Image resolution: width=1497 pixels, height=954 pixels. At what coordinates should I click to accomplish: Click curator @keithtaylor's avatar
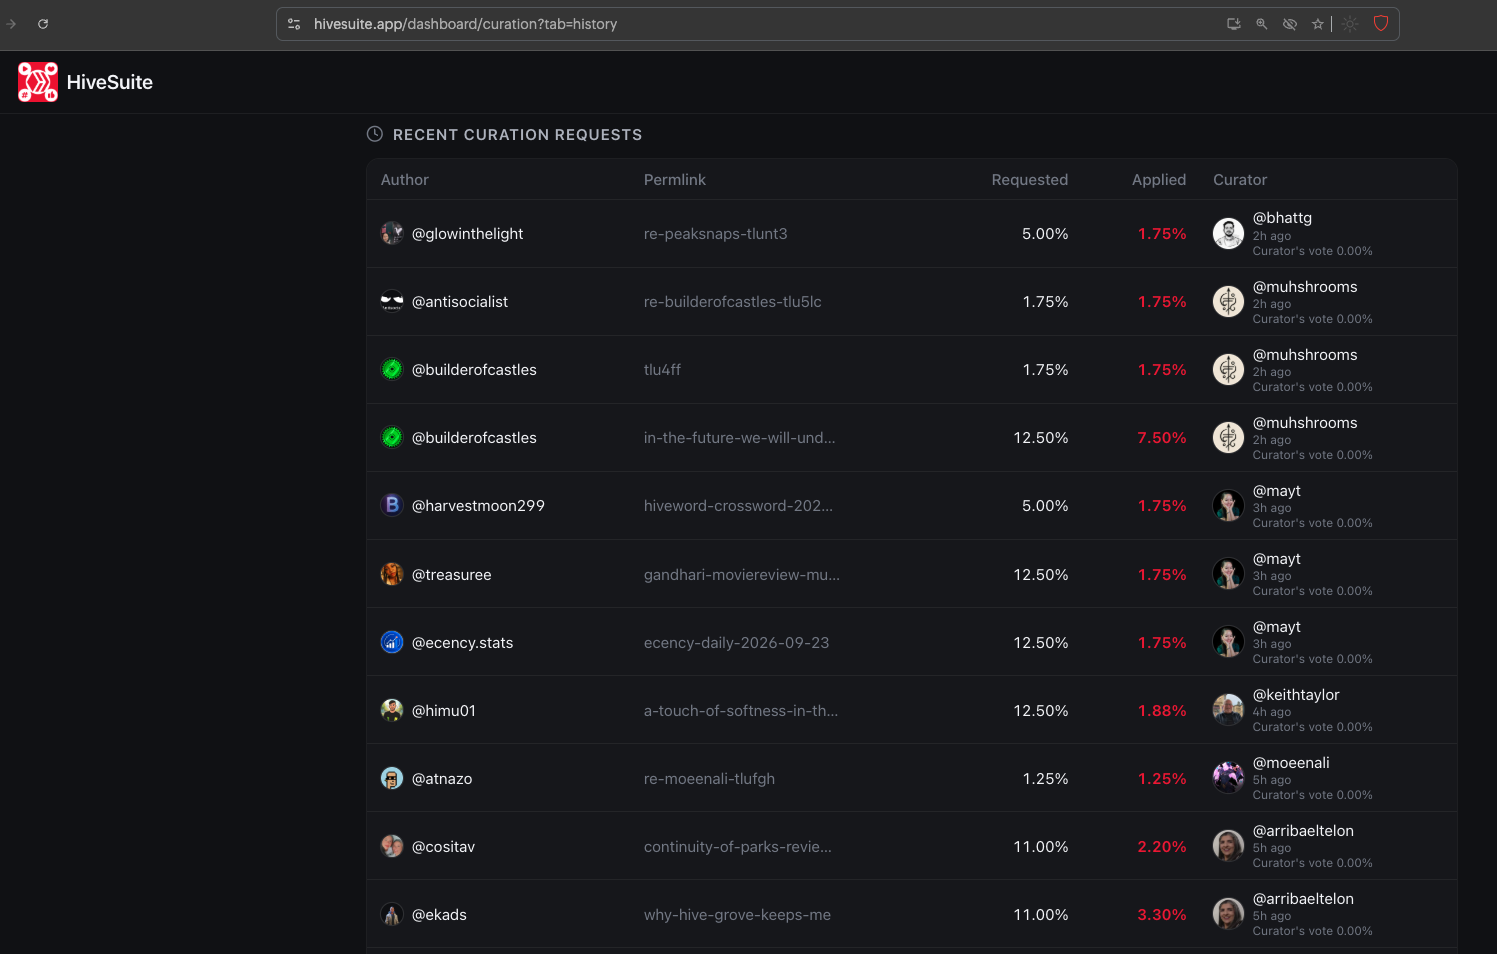[x=1228, y=710]
